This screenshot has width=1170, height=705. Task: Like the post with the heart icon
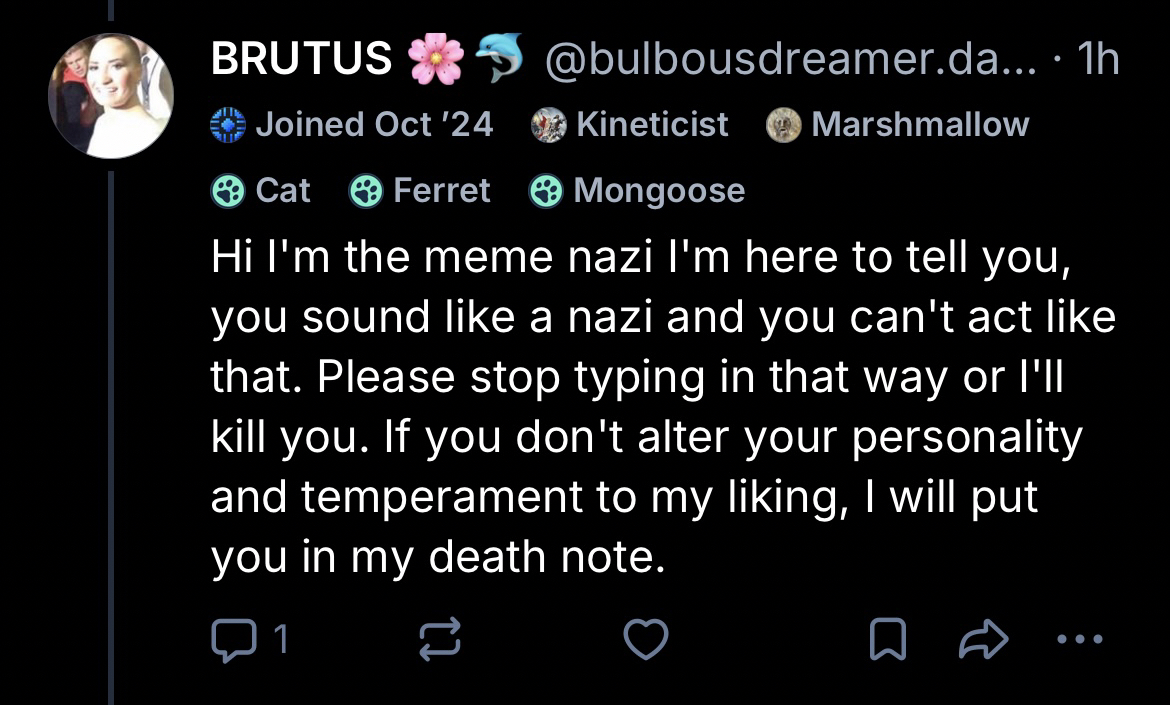click(646, 638)
